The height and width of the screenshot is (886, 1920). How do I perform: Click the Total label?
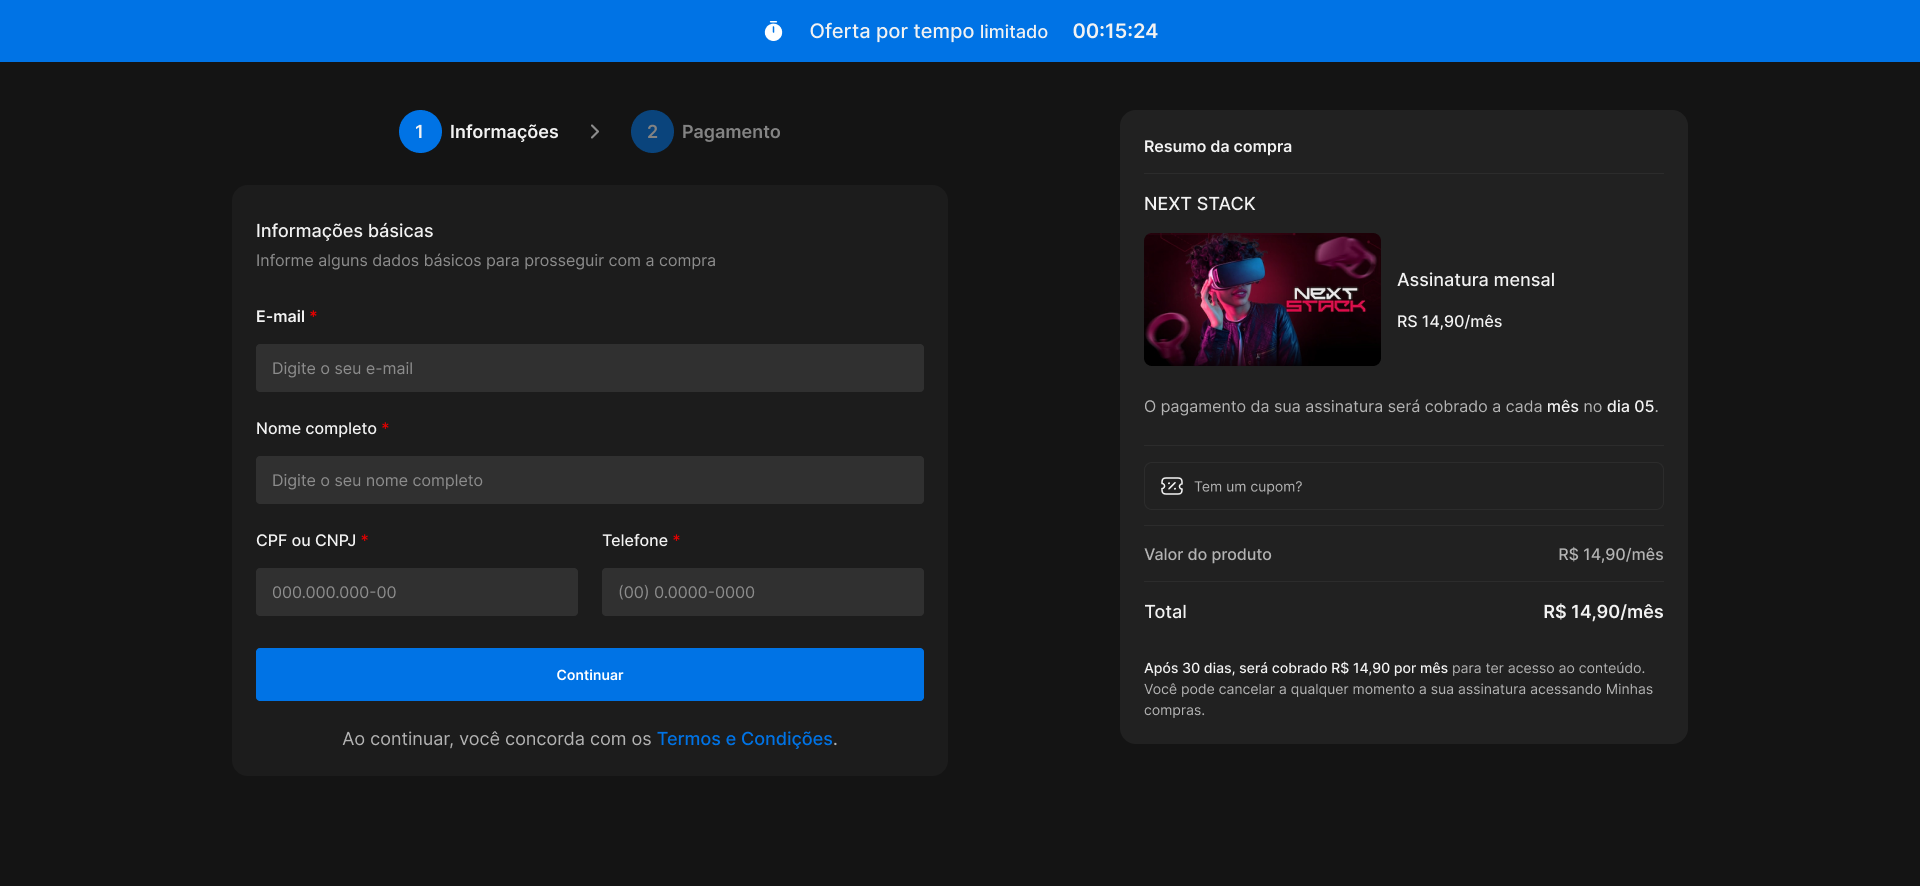[1166, 612]
